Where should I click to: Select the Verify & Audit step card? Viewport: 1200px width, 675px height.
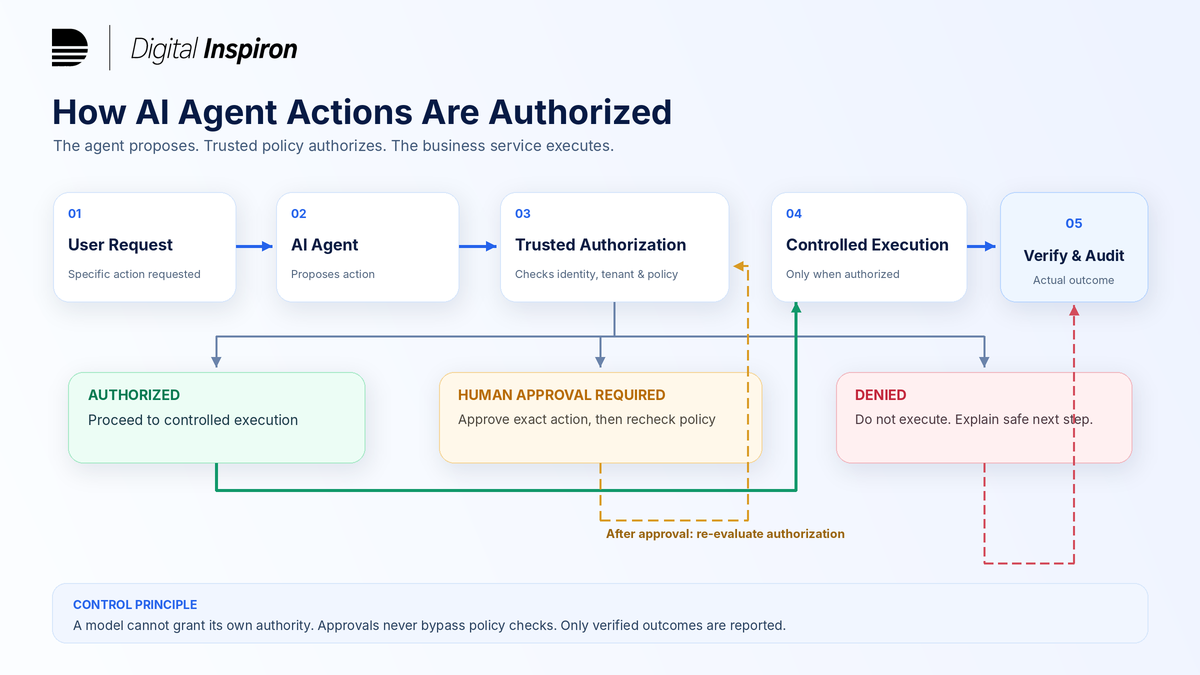pyautogui.click(x=1074, y=247)
